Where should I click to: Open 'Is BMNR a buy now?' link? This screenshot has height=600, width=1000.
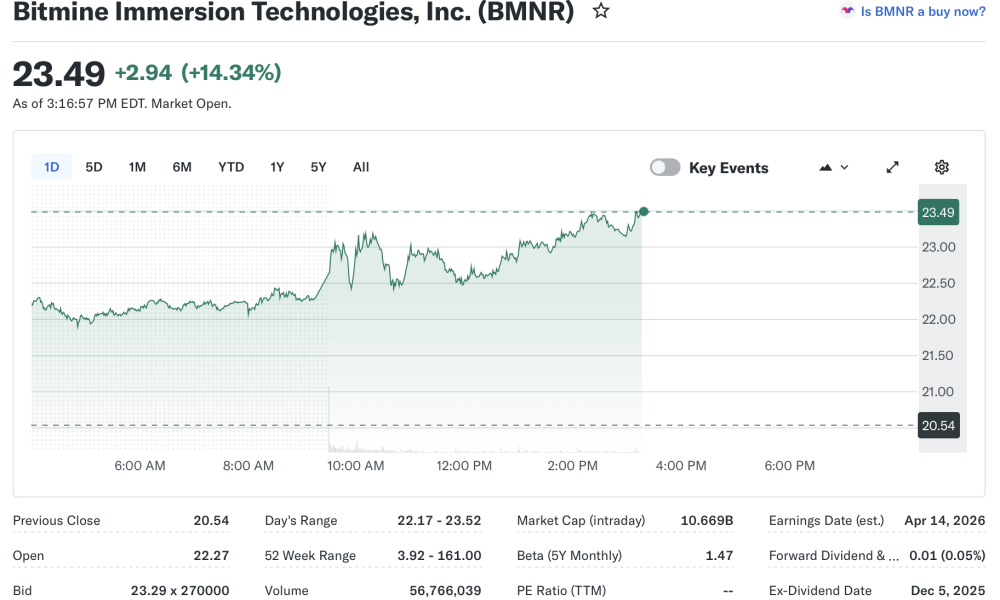[x=923, y=11]
